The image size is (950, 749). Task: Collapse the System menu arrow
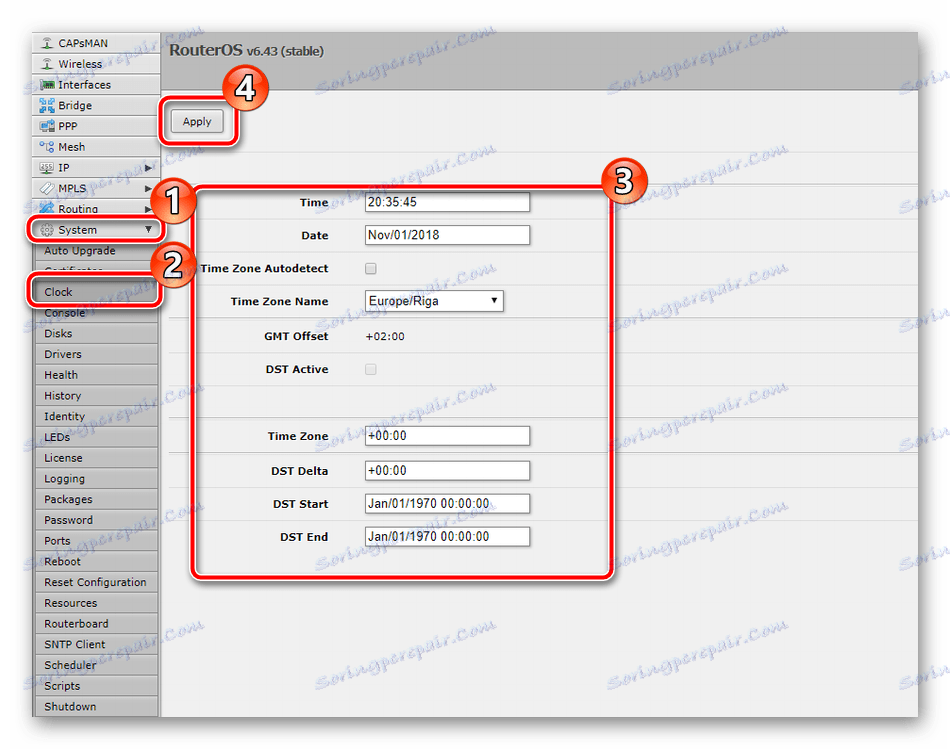coord(148,230)
